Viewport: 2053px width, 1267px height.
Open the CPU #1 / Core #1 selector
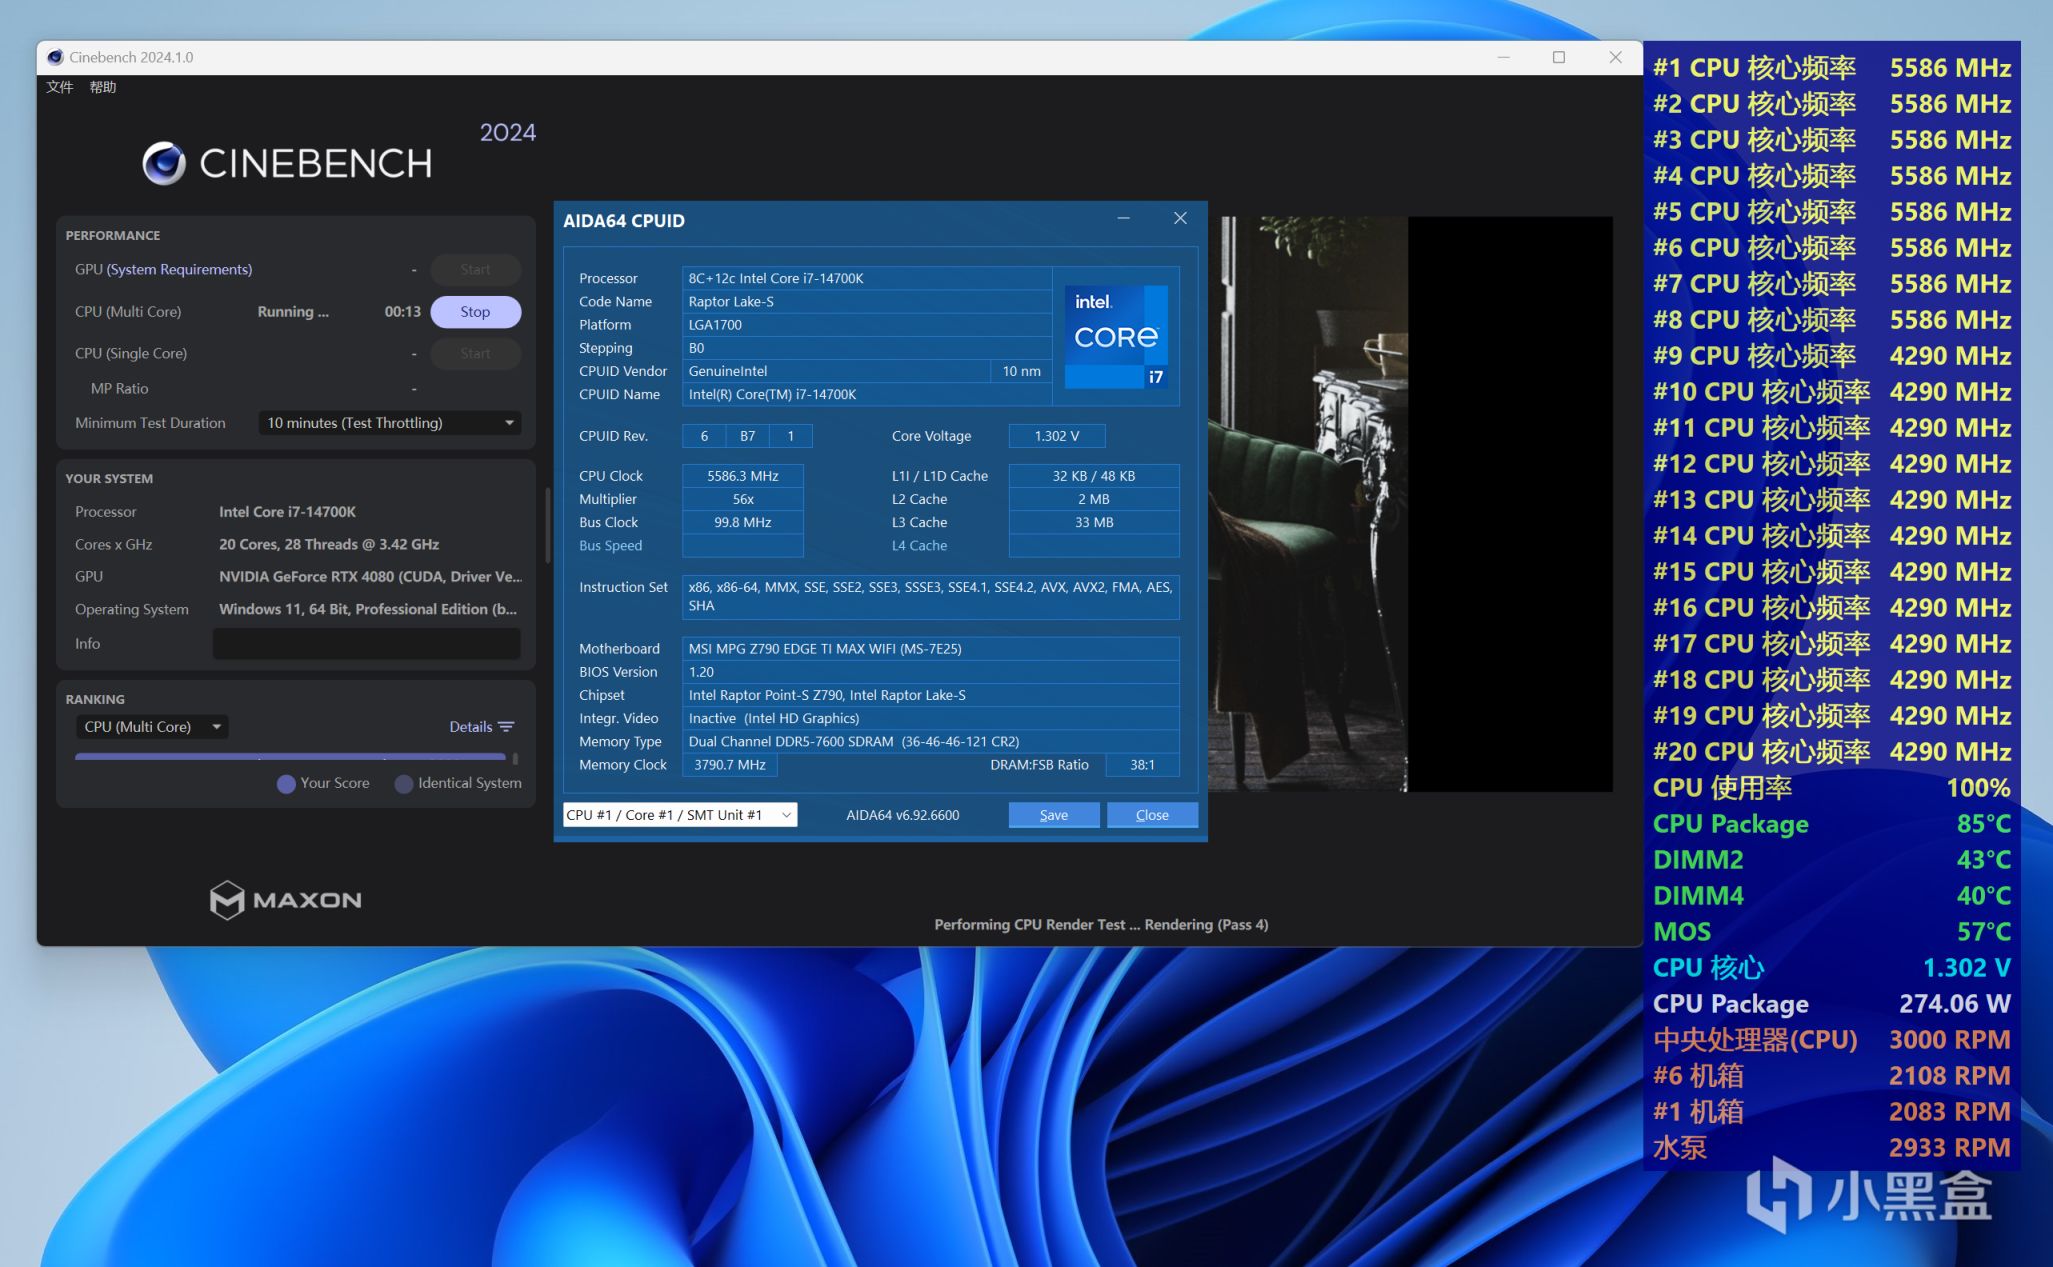(x=679, y=815)
